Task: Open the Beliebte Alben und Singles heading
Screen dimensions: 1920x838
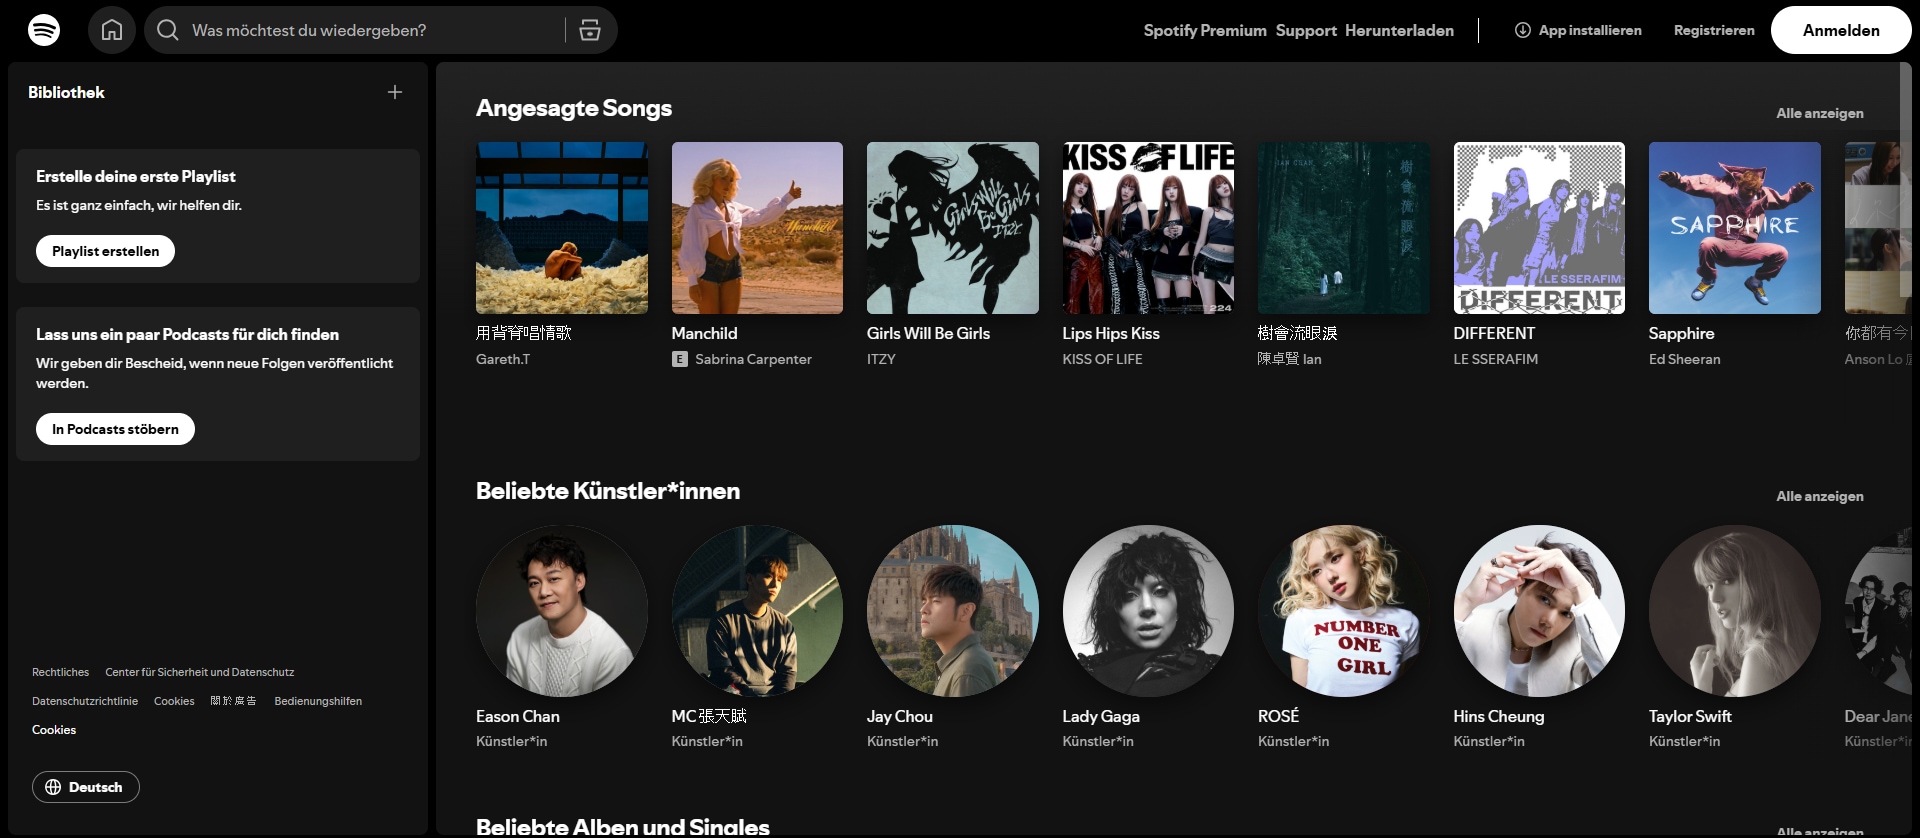Action: [623, 827]
